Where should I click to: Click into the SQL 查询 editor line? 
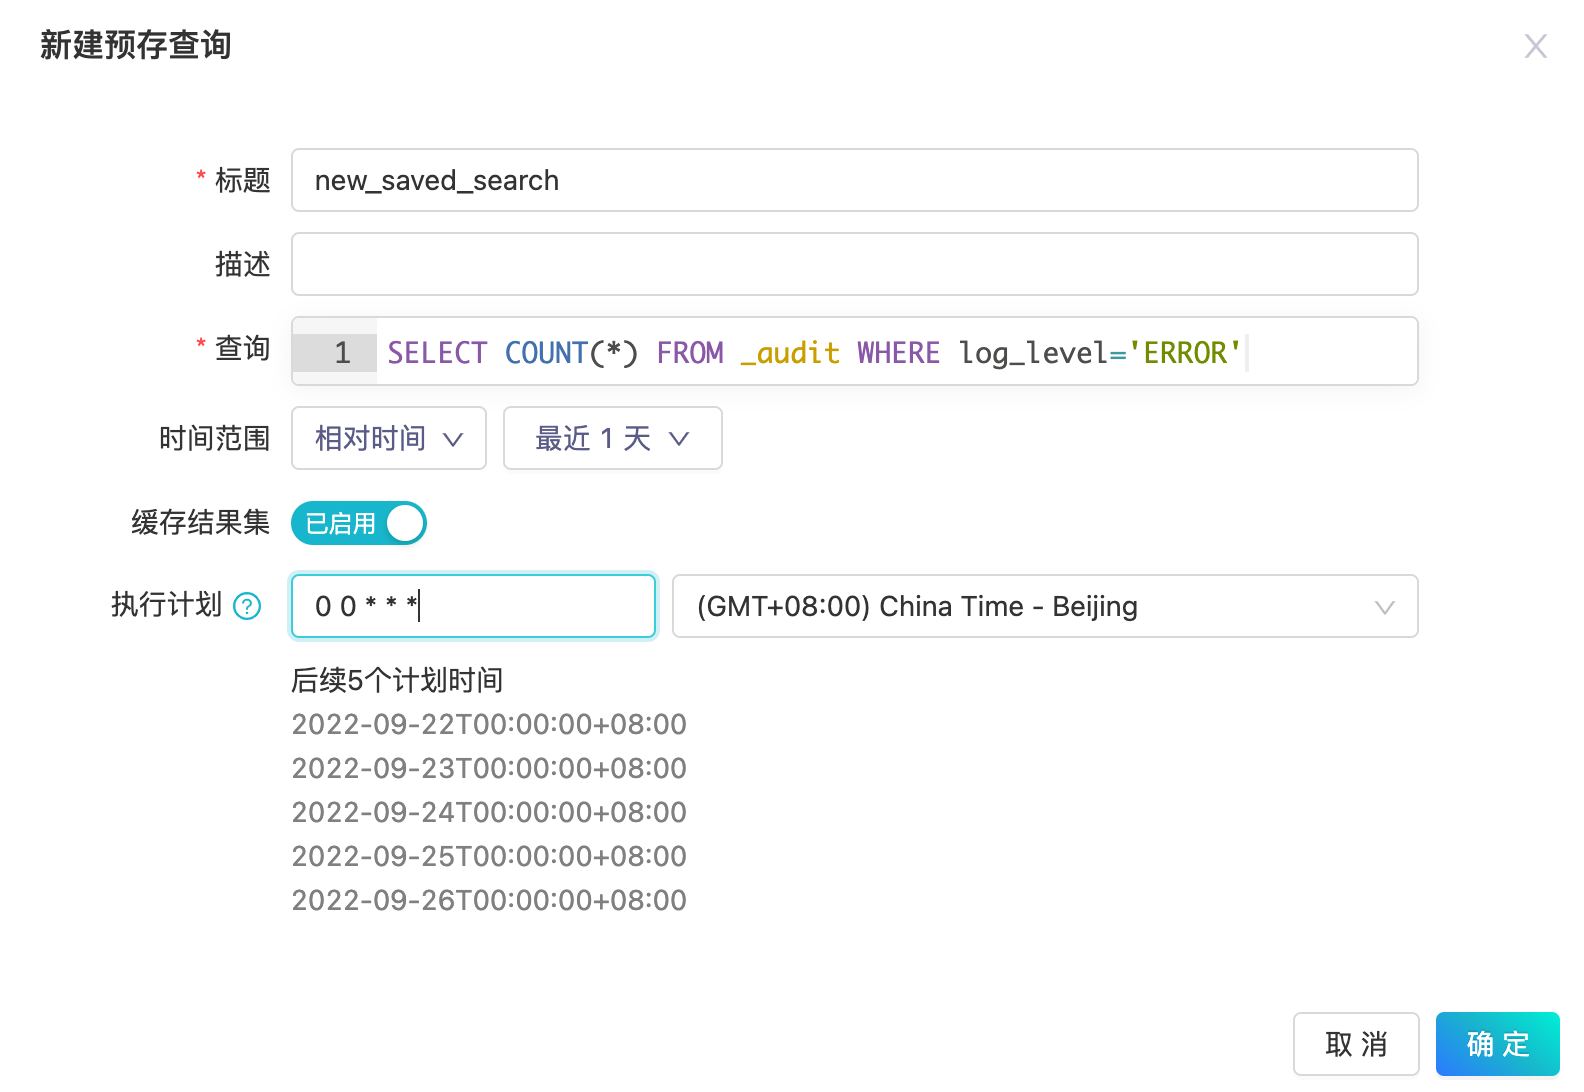click(x=897, y=352)
